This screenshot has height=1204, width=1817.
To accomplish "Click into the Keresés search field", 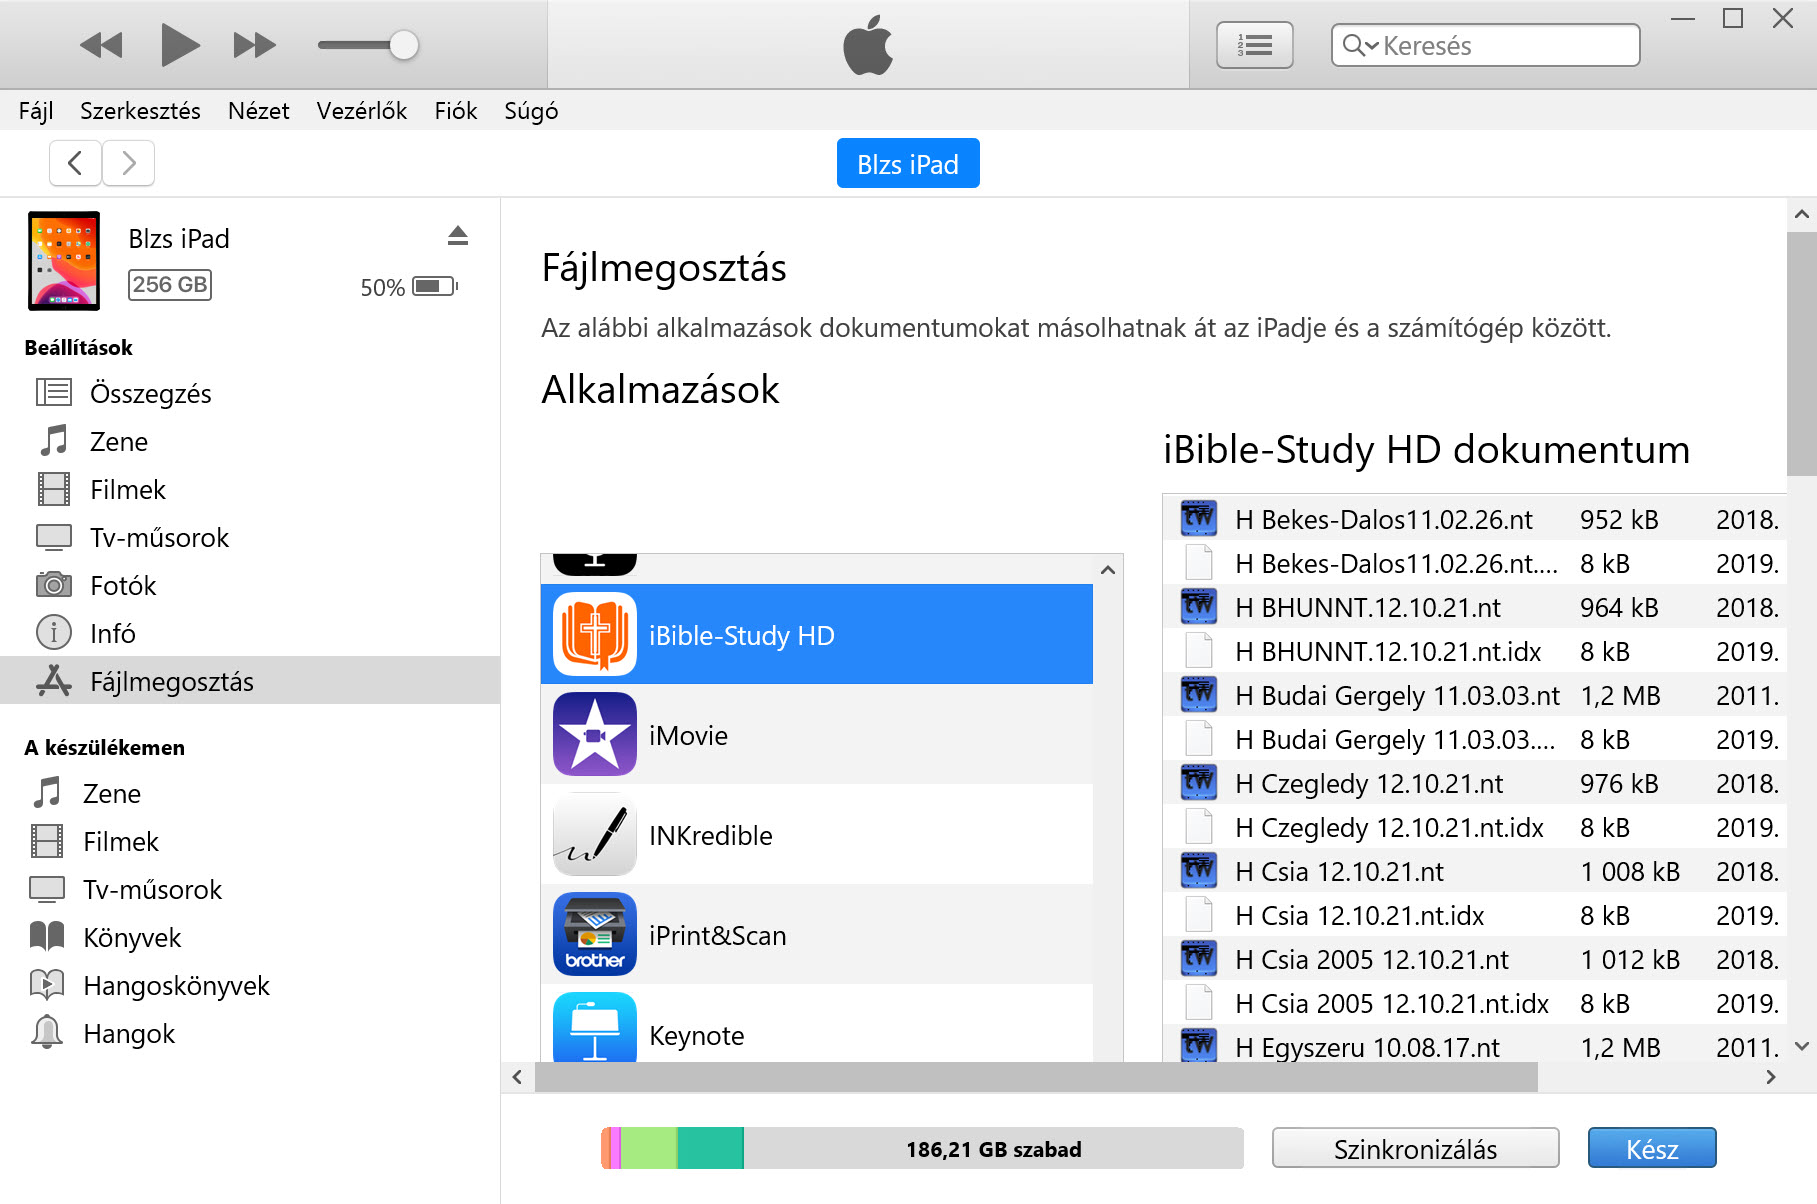I will pos(1485,45).
